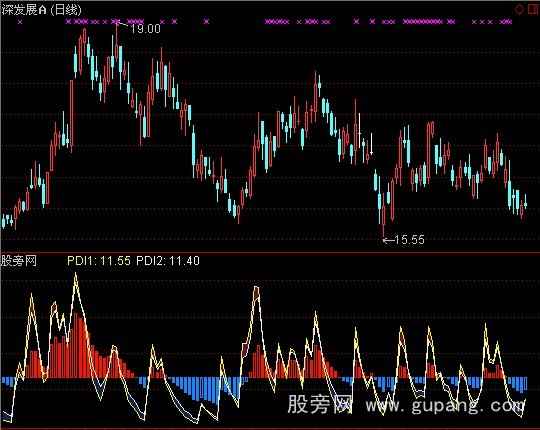Click the 深发展A stock name title
This screenshot has width=540, height=430.
[x=24, y=10]
